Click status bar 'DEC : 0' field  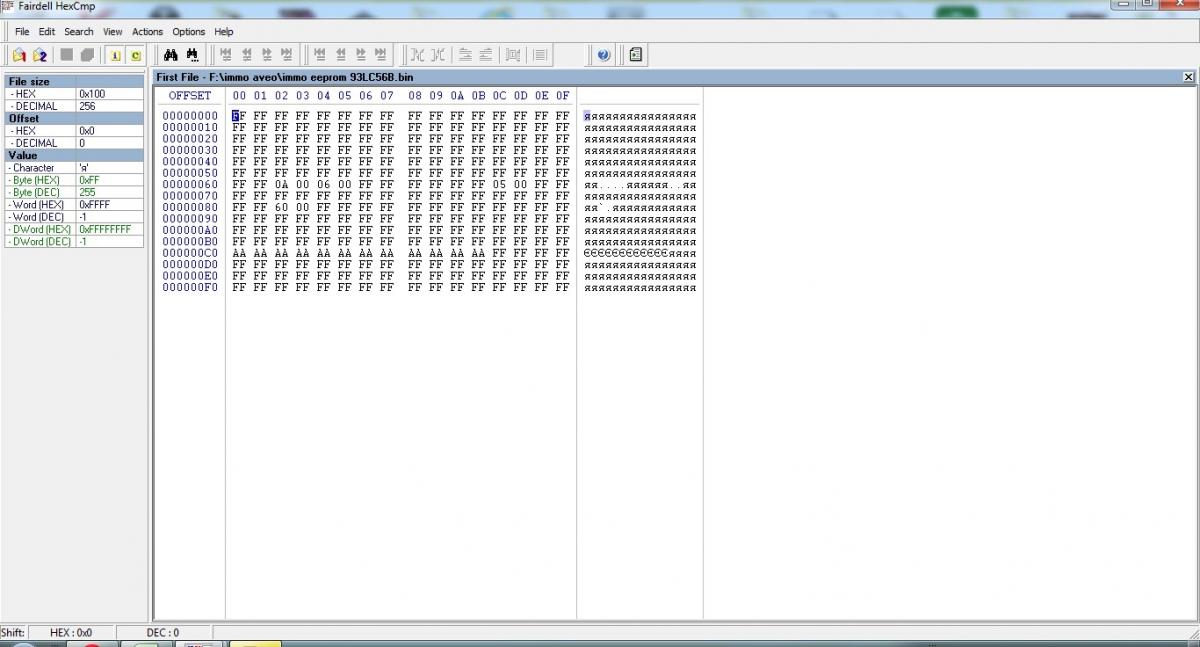163,632
